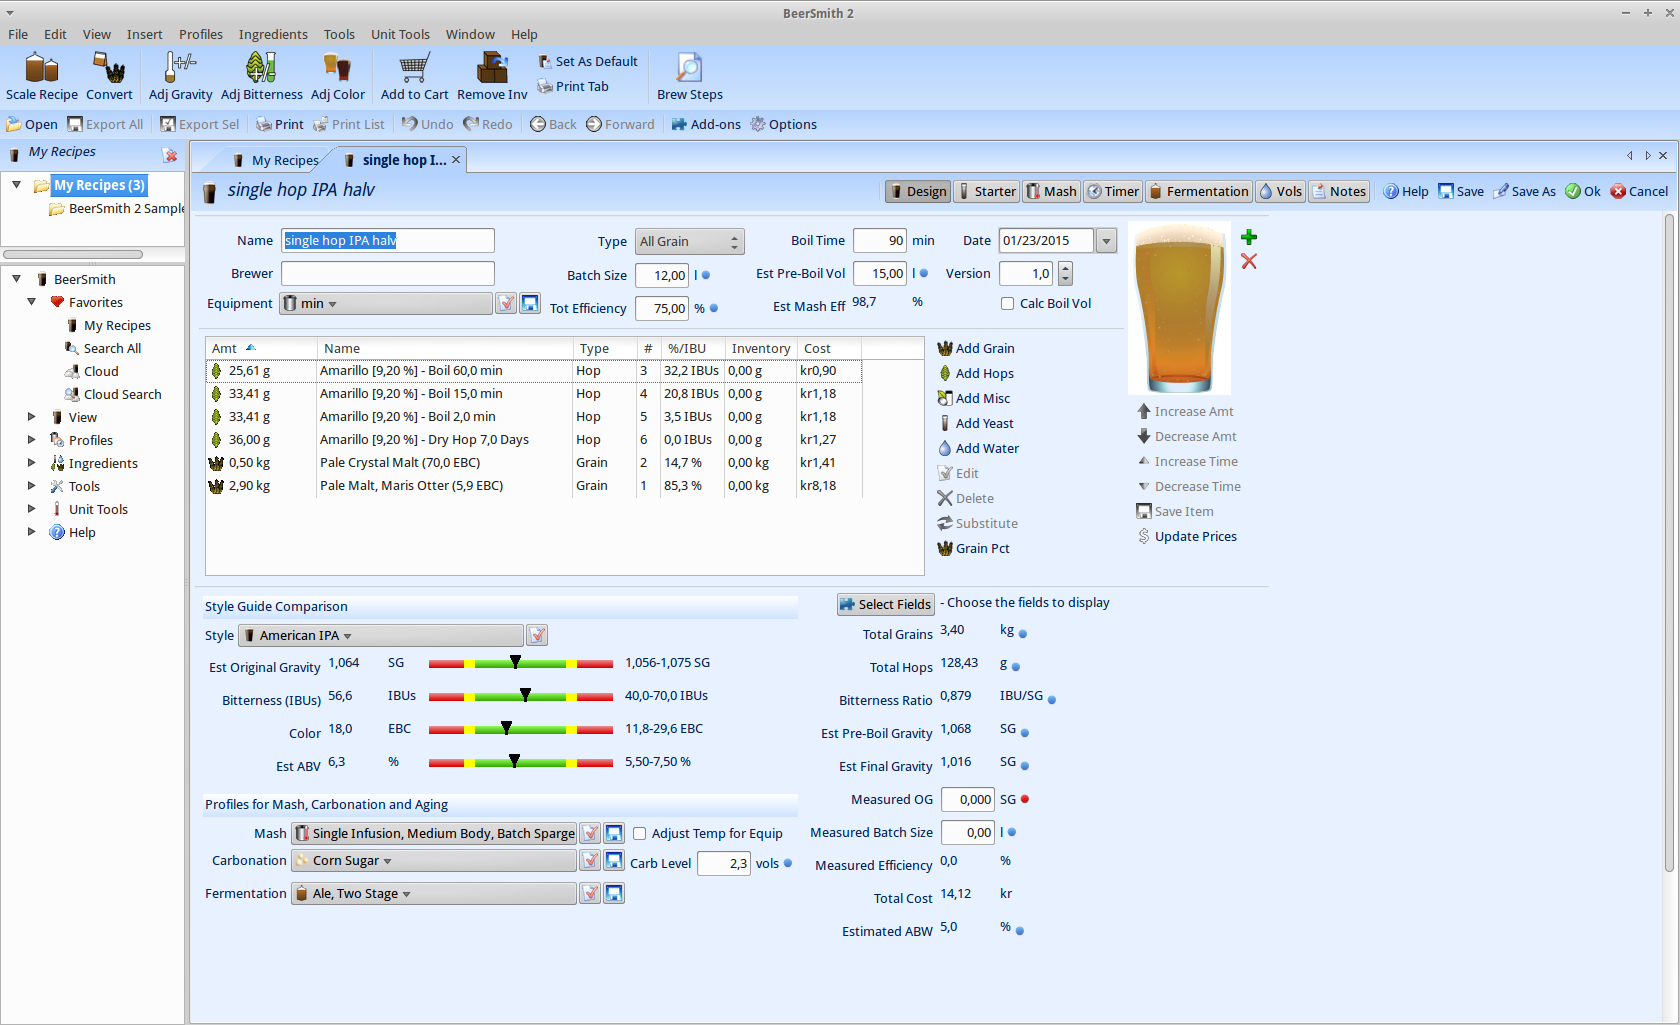The image size is (1680, 1025).
Task: Click Add Water
Action: (x=978, y=448)
